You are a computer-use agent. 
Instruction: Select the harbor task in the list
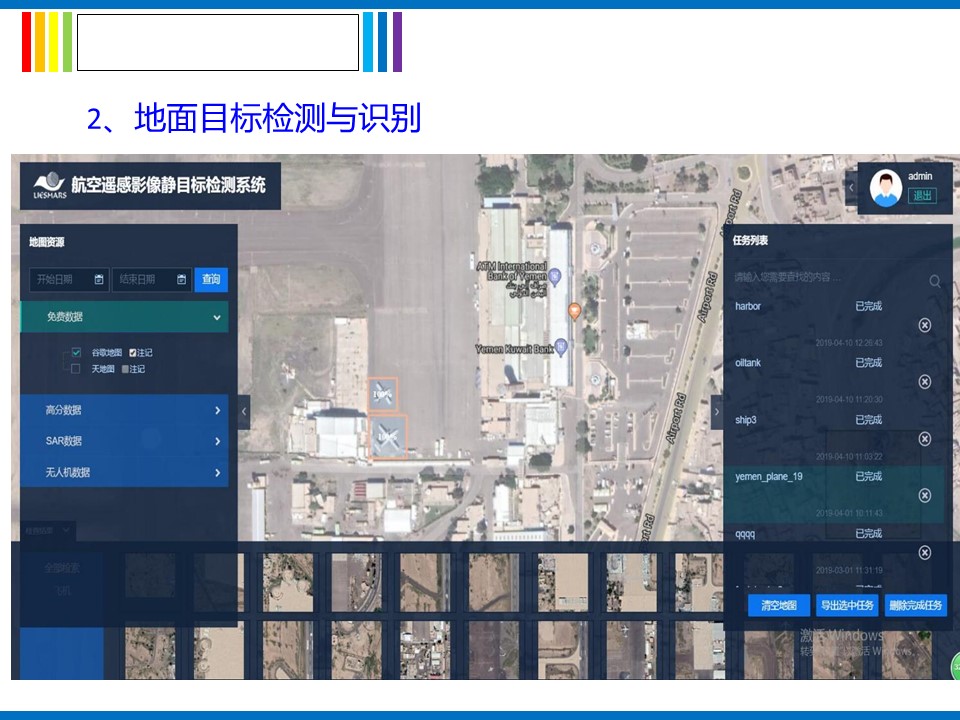tap(749, 306)
